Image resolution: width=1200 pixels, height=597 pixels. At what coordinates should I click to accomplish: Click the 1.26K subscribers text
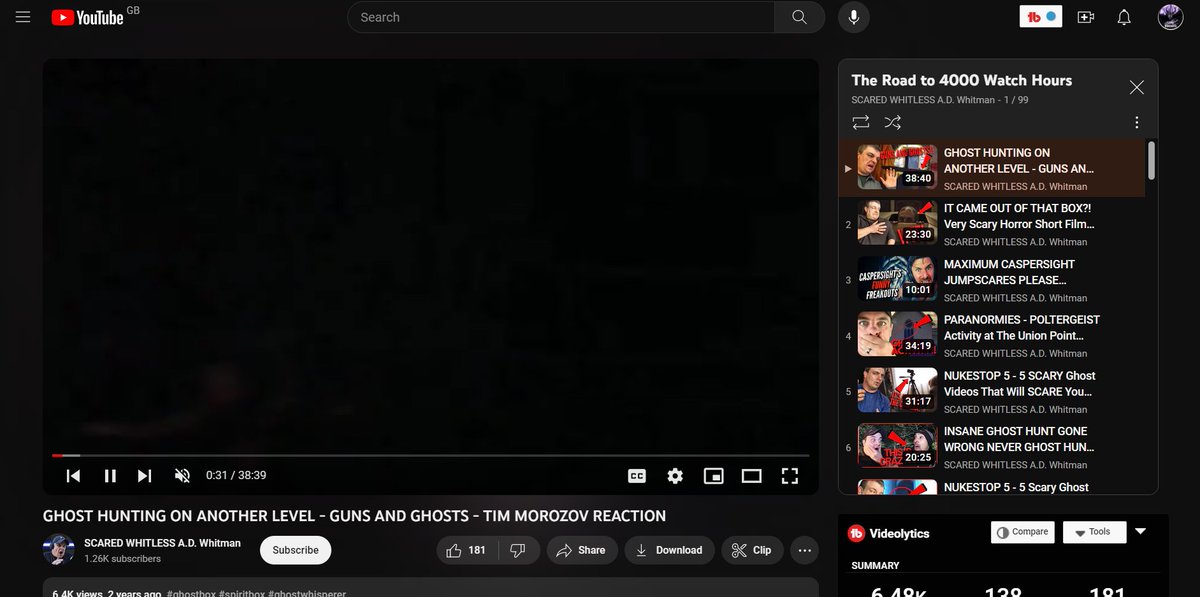(122, 559)
